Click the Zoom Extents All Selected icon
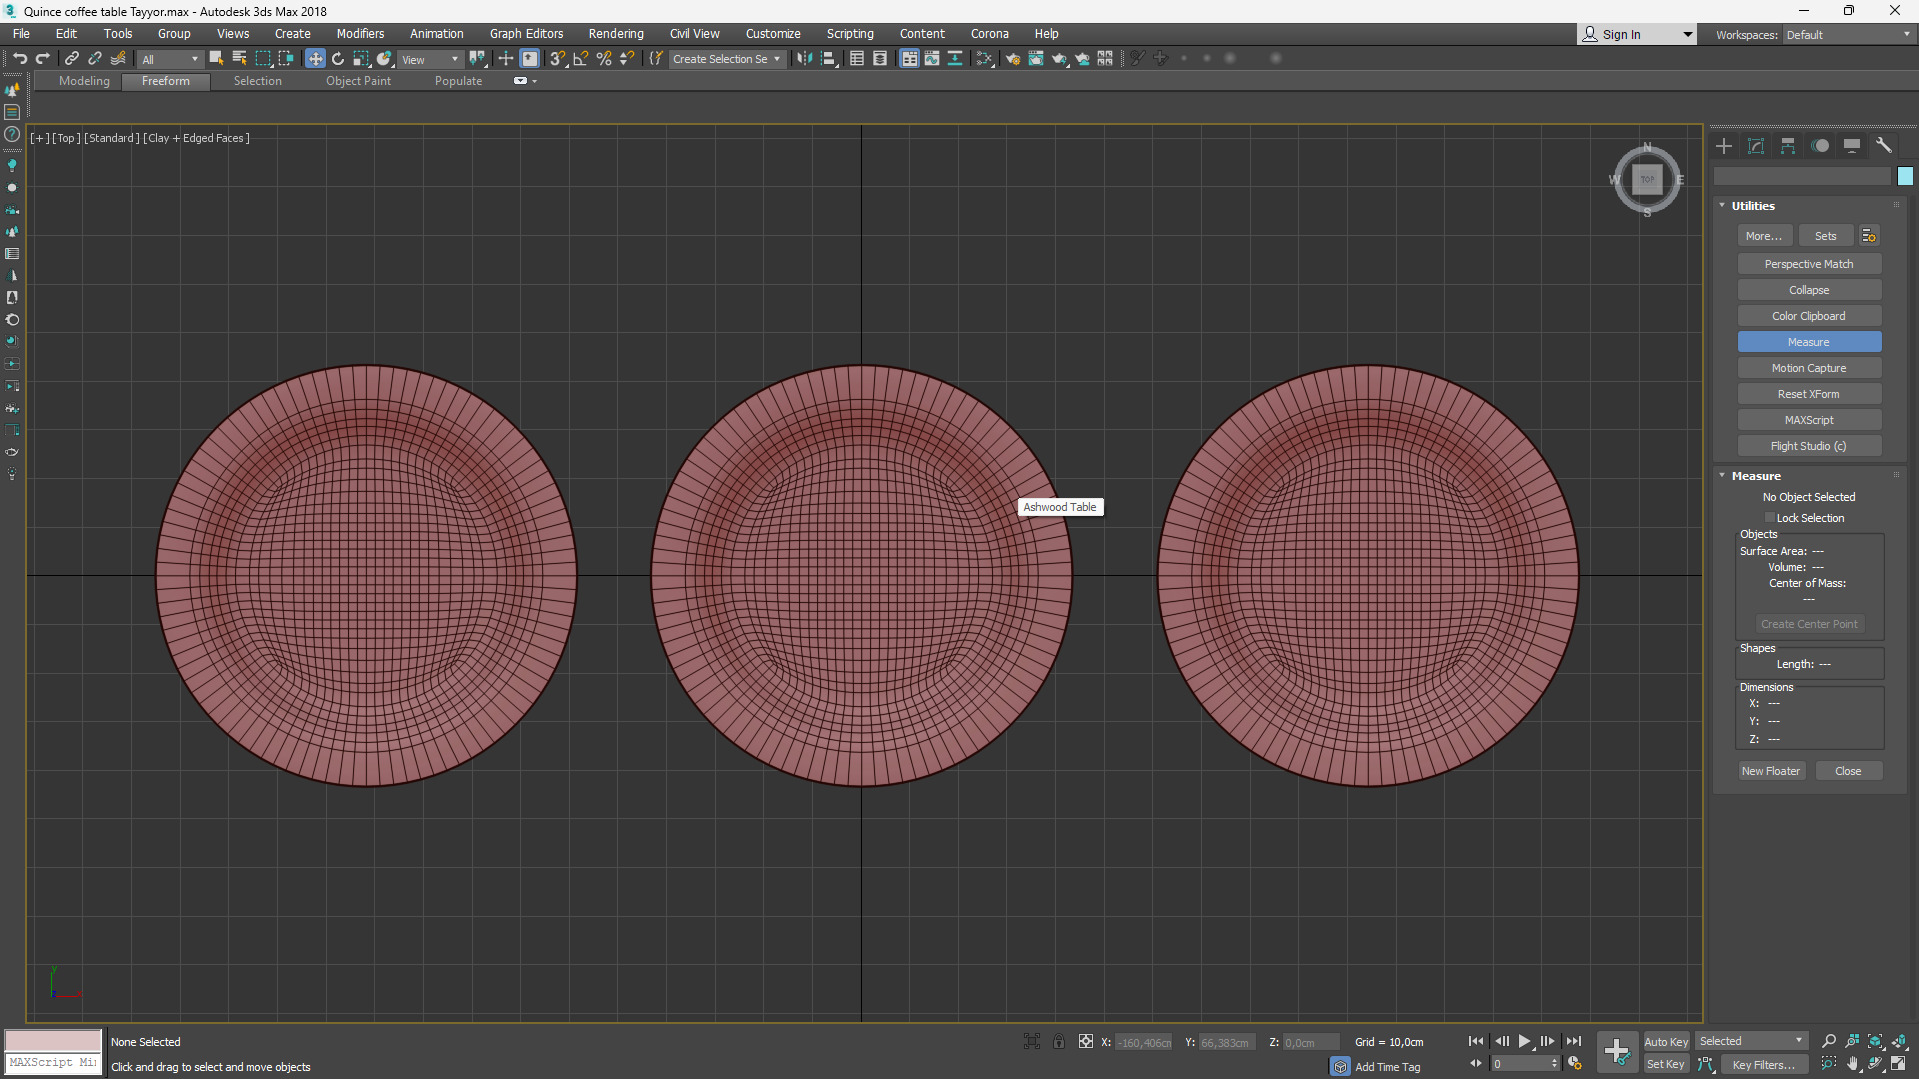Screen dimensions: 1919x1079 (1899, 1041)
